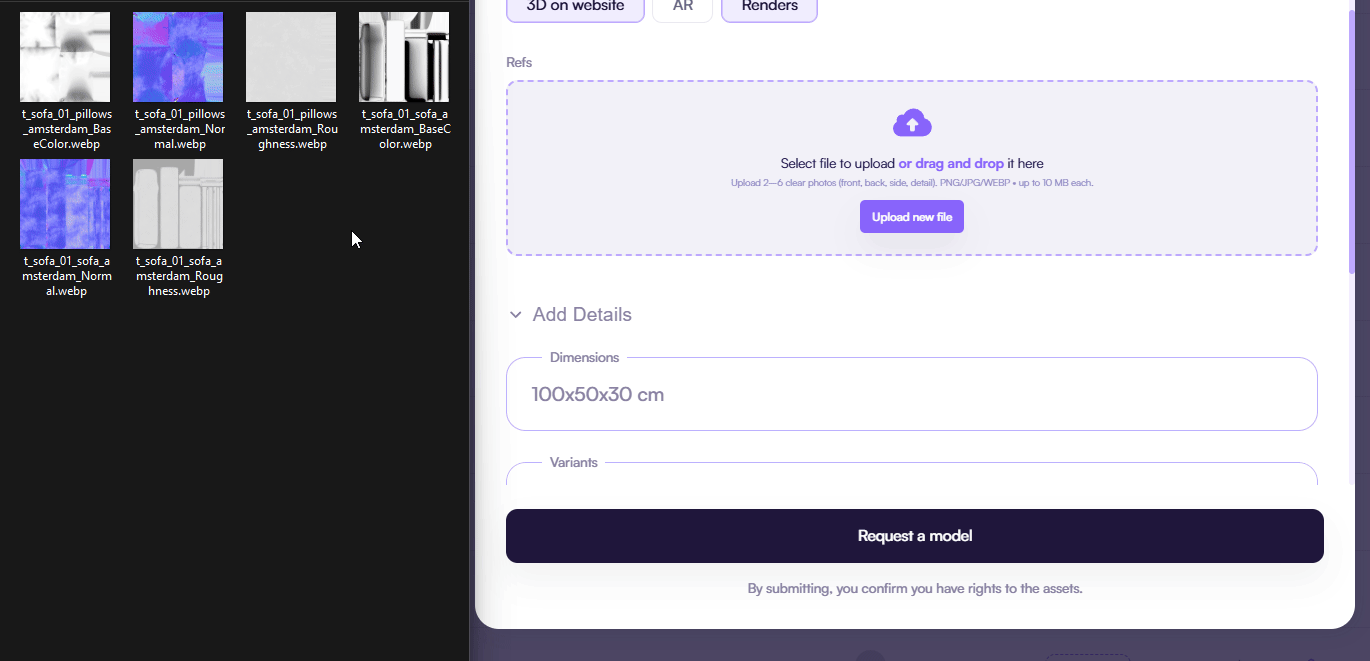The width and height of the screenshot is (1370, 661).
Task: Collapse the Add Details chevron
Action: (x=515, y=315)
